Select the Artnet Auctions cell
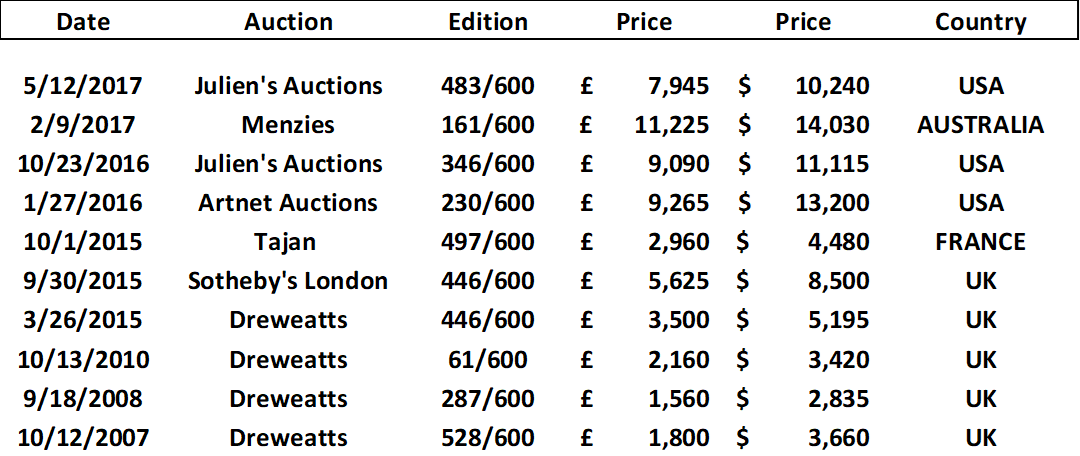The width and height of the screenshot is (1080, 456). [289, 203]
